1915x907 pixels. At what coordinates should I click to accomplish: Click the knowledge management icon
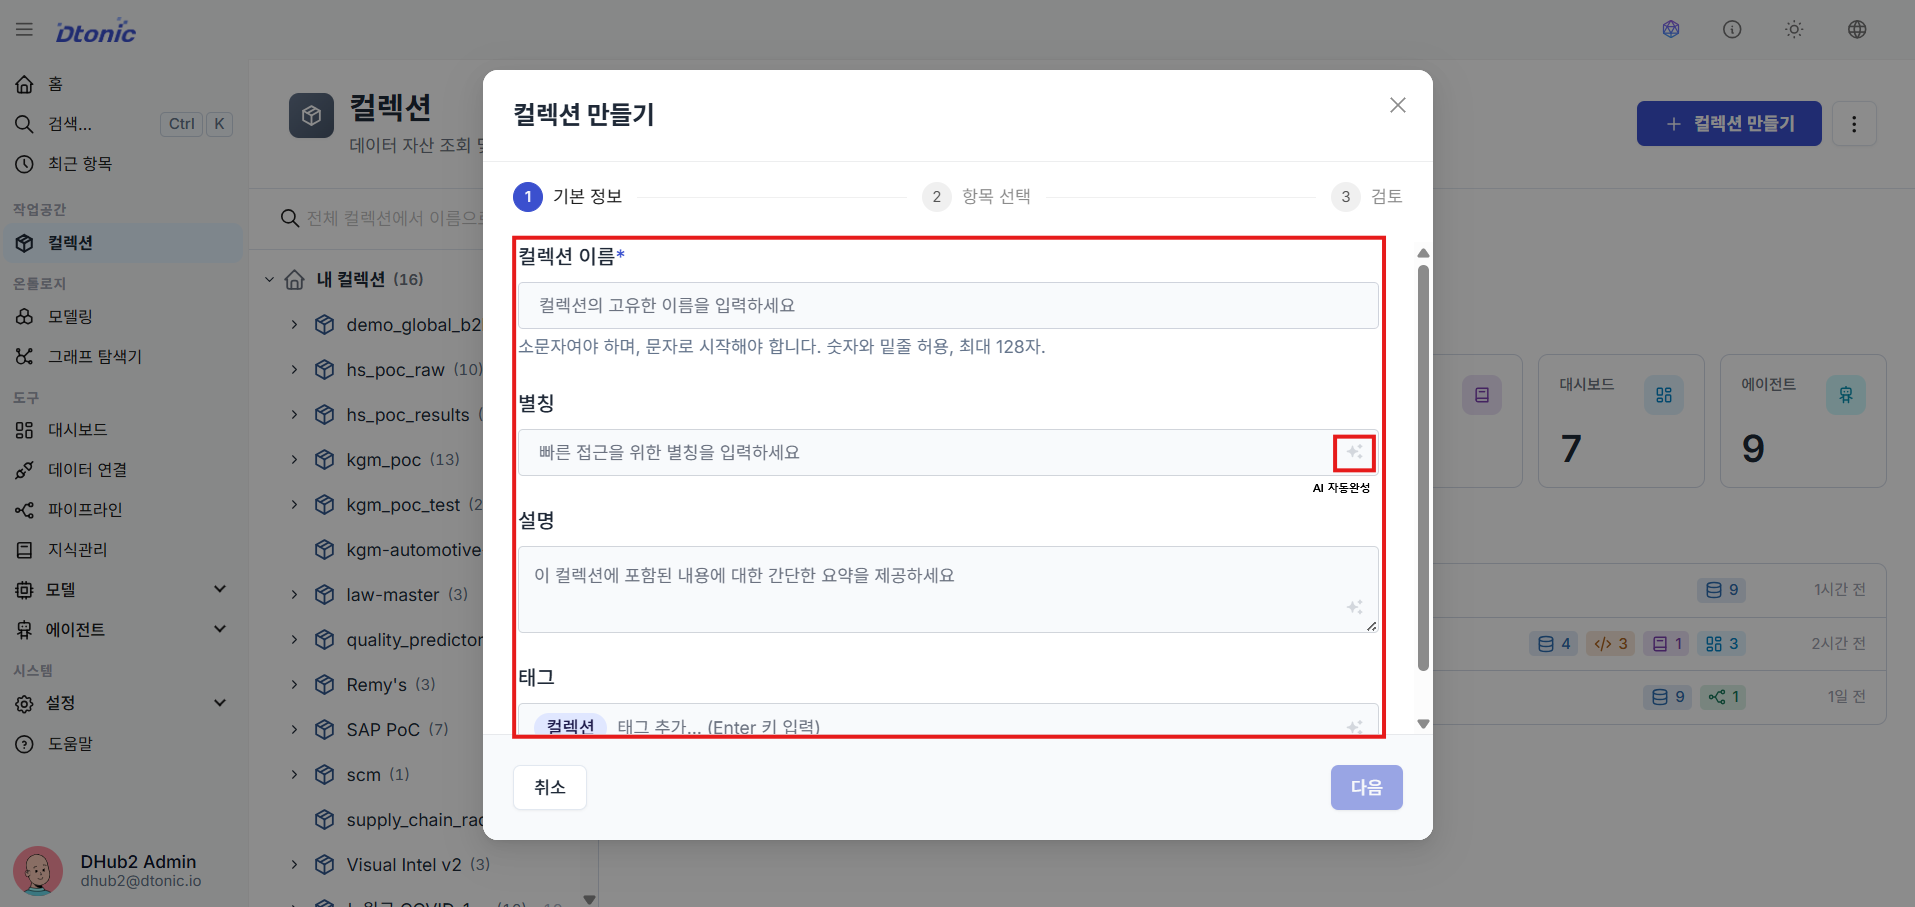pyautogui.click(x=24, y=550)
